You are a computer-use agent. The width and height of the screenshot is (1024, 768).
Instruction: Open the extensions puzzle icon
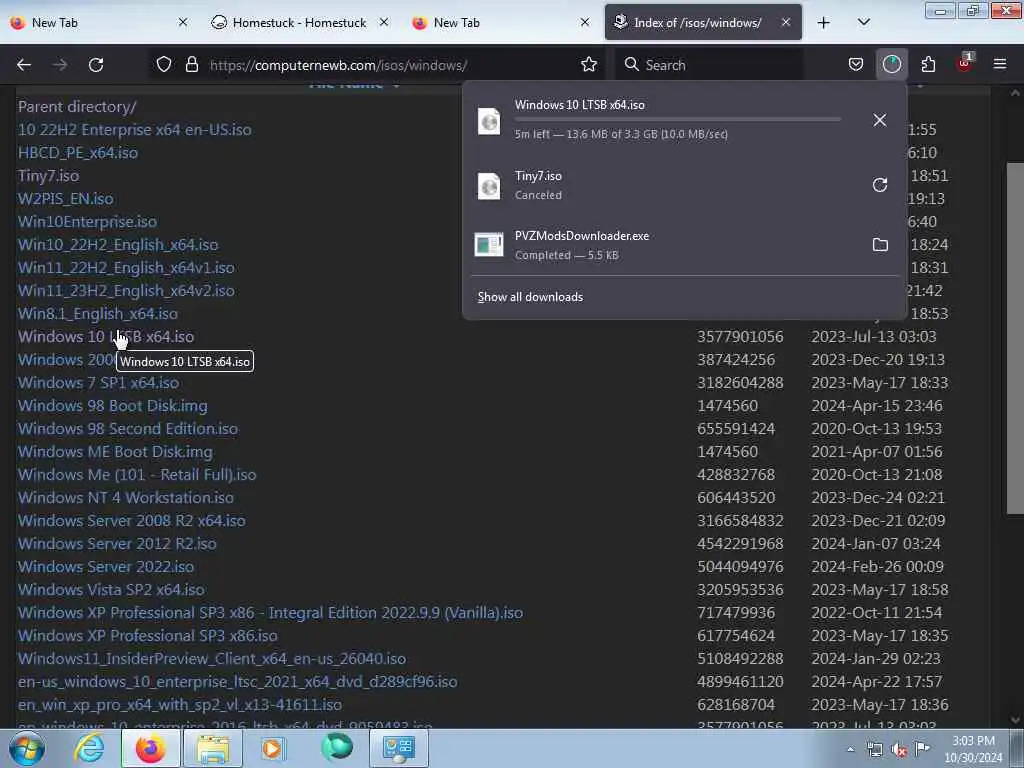928,65
